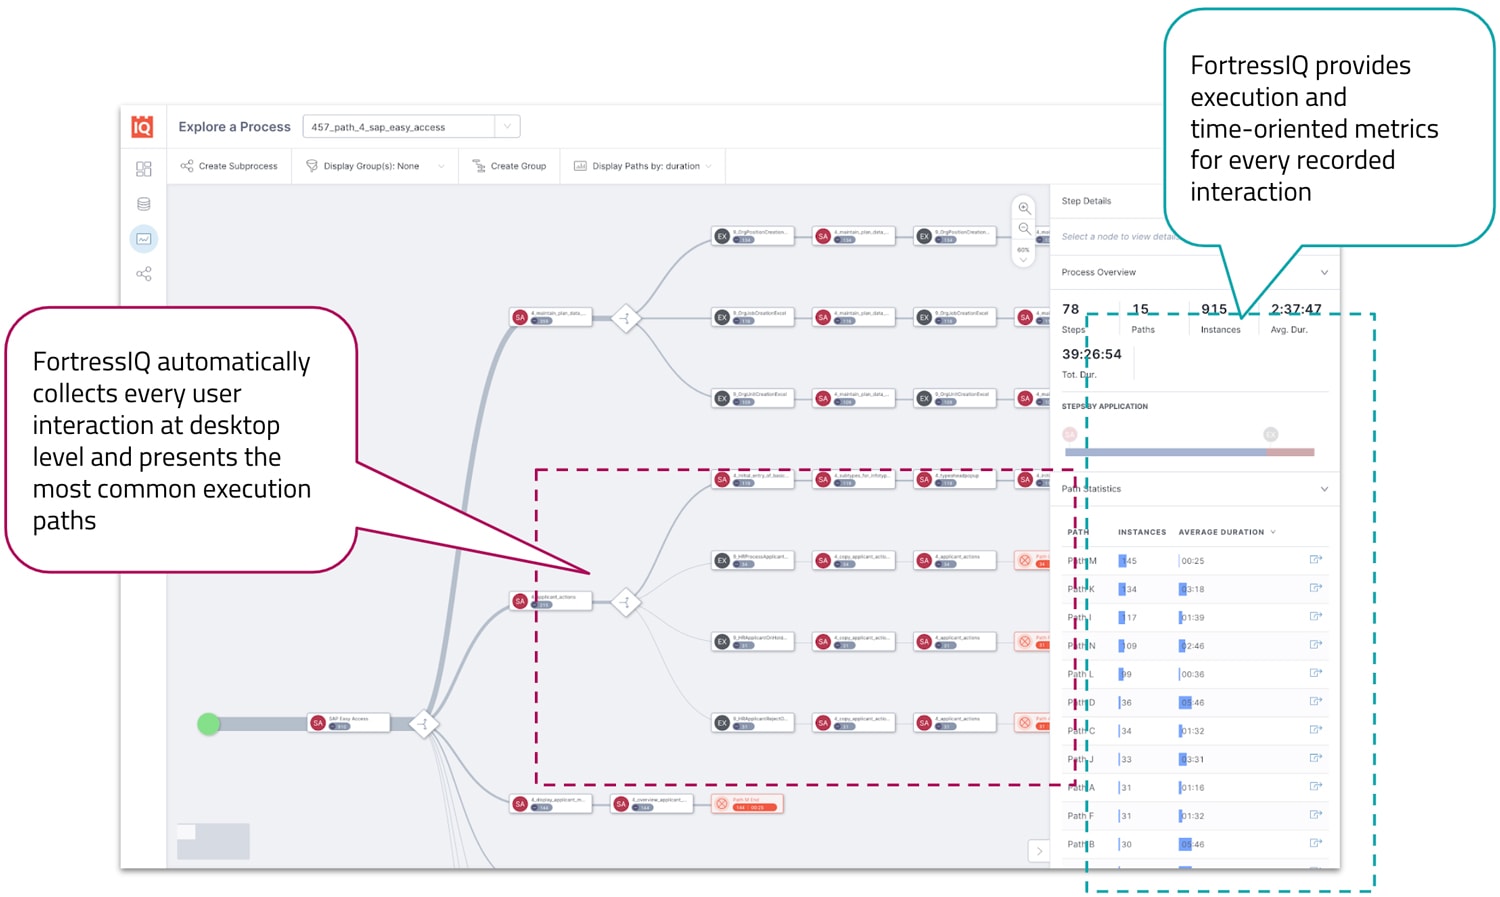Open the database icon in sidebar

click(x=144, y=204)
